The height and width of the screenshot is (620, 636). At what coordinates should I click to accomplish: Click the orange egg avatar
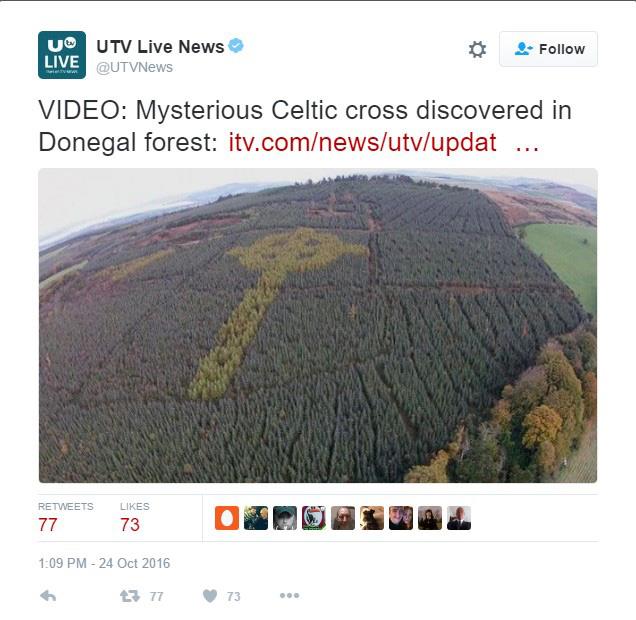227,518
